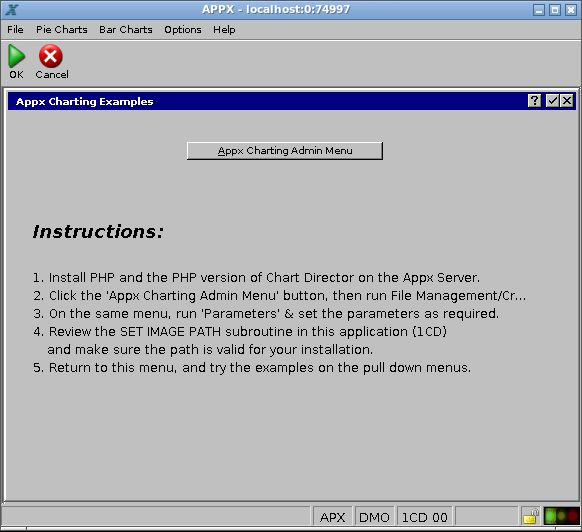Click the APPX logo icon in title bar
This screenshot has height=532, width=582.
coord(12,9)
